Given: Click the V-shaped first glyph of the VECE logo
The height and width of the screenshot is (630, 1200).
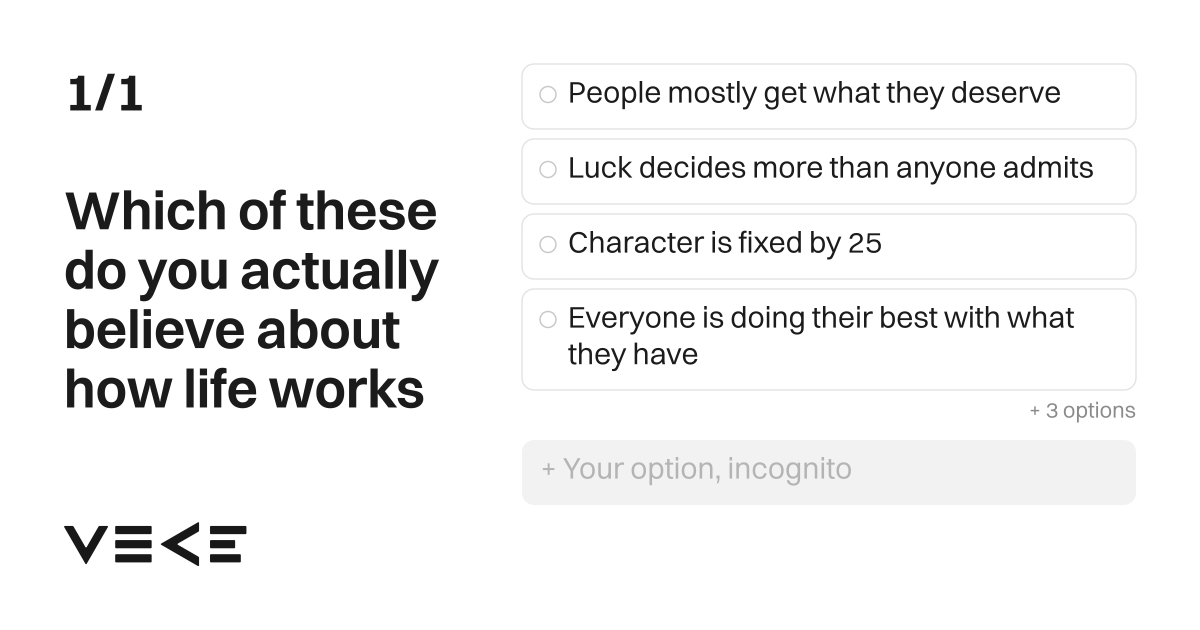Looking at the screenshot, I should [x=86, y=544].
